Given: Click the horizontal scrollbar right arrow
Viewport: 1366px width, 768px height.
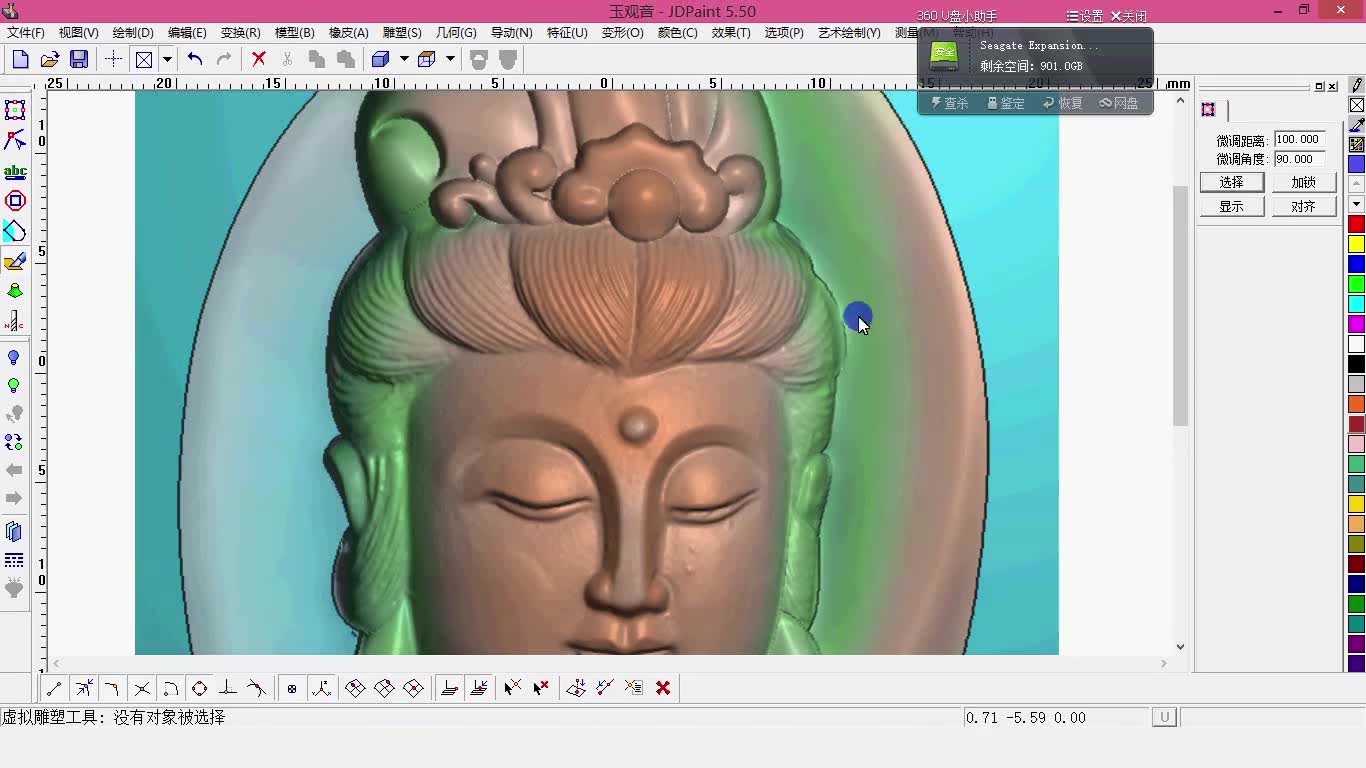Looking at the screenshot, I should pyautogui.click(x=1163, y=663).
